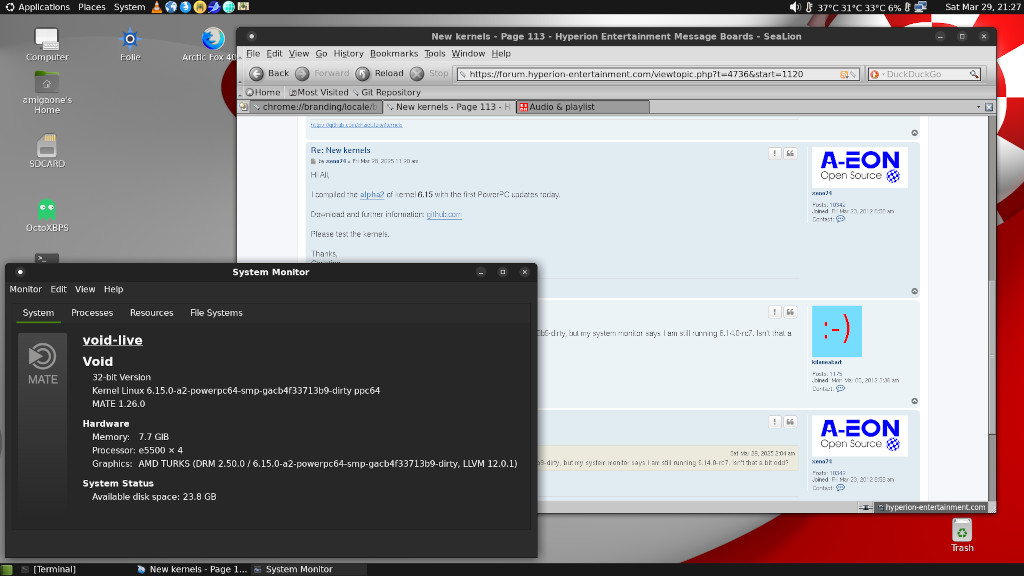Click SeaLion online status icon in status bar
1024x576 pixels.
point(865,507)
